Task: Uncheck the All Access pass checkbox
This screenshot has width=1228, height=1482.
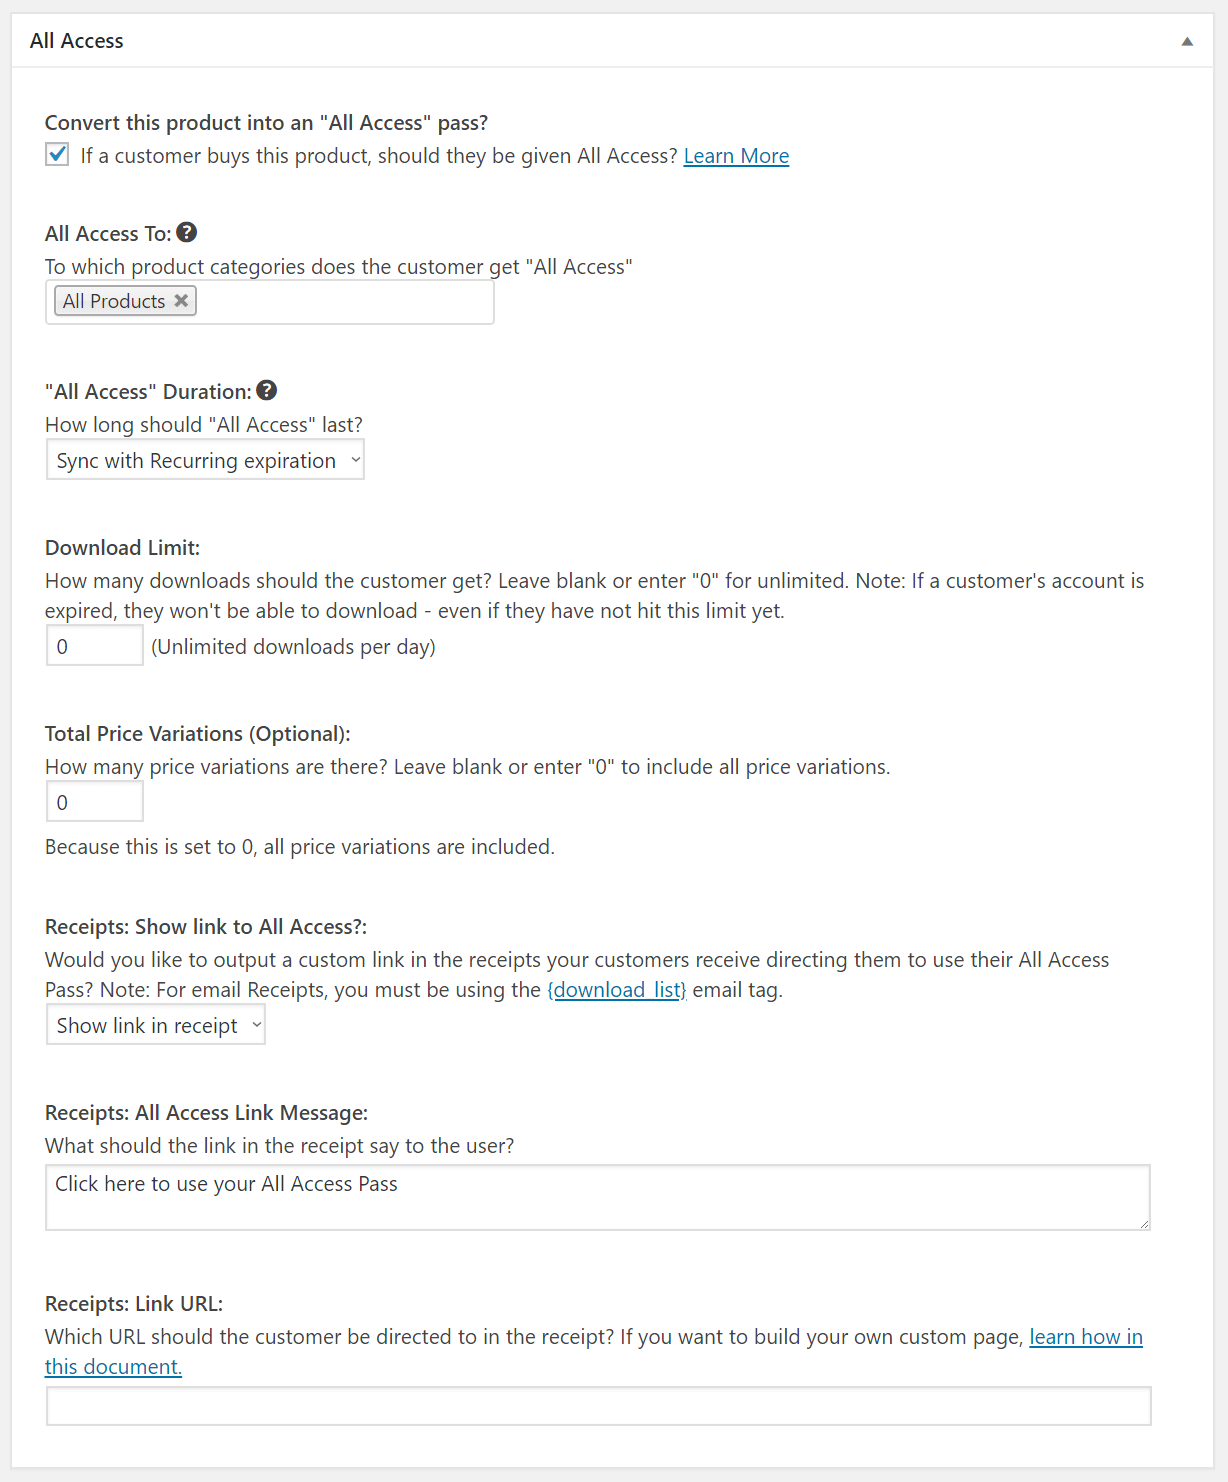Action: tap(57, 155)
